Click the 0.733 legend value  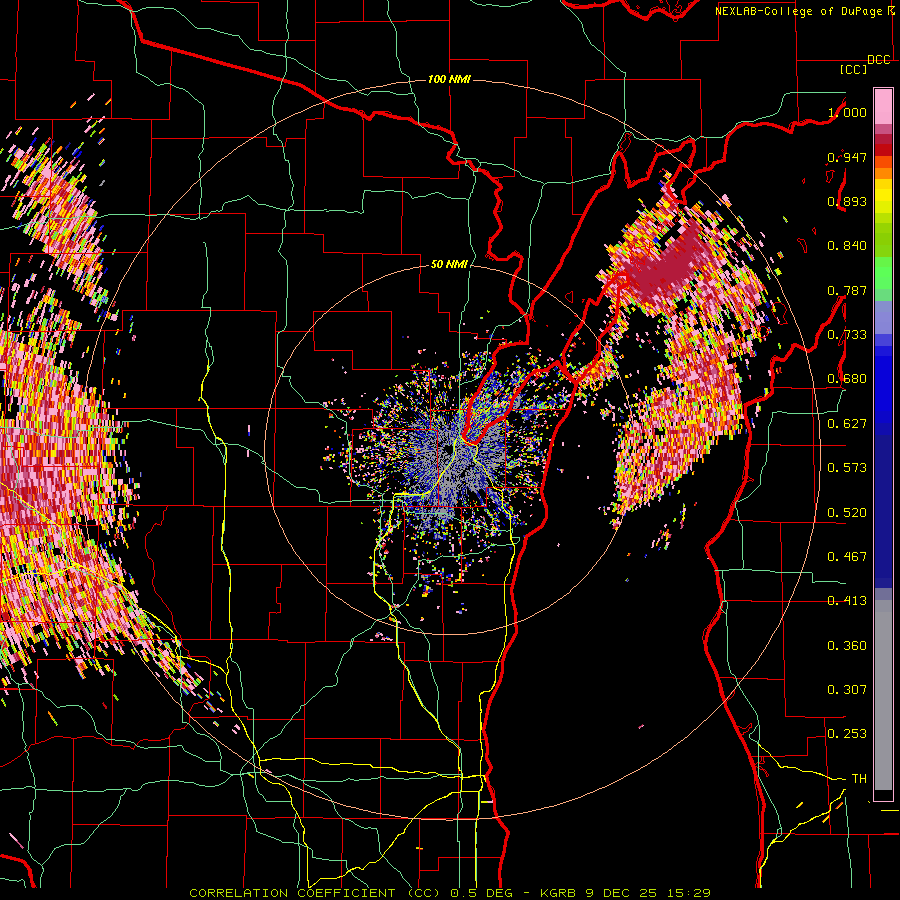(847, 335)
